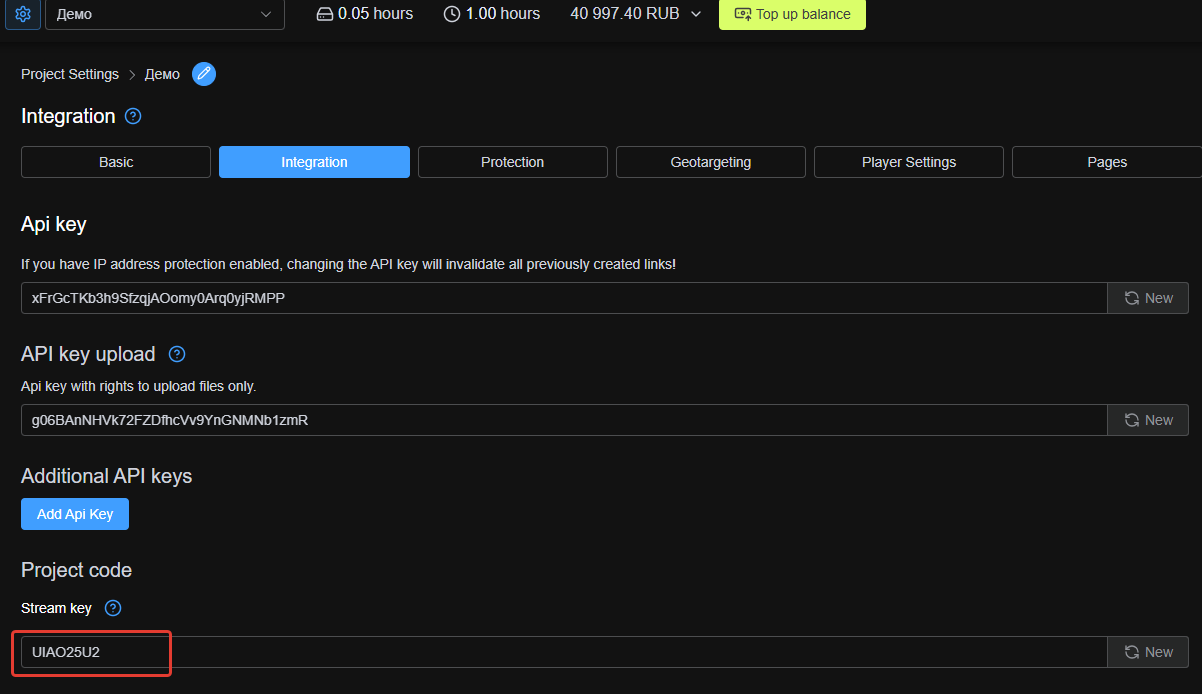This screenshot has height=694, width=1202.
Task: Click the Api key input field
Action: [x=564, y=298]
